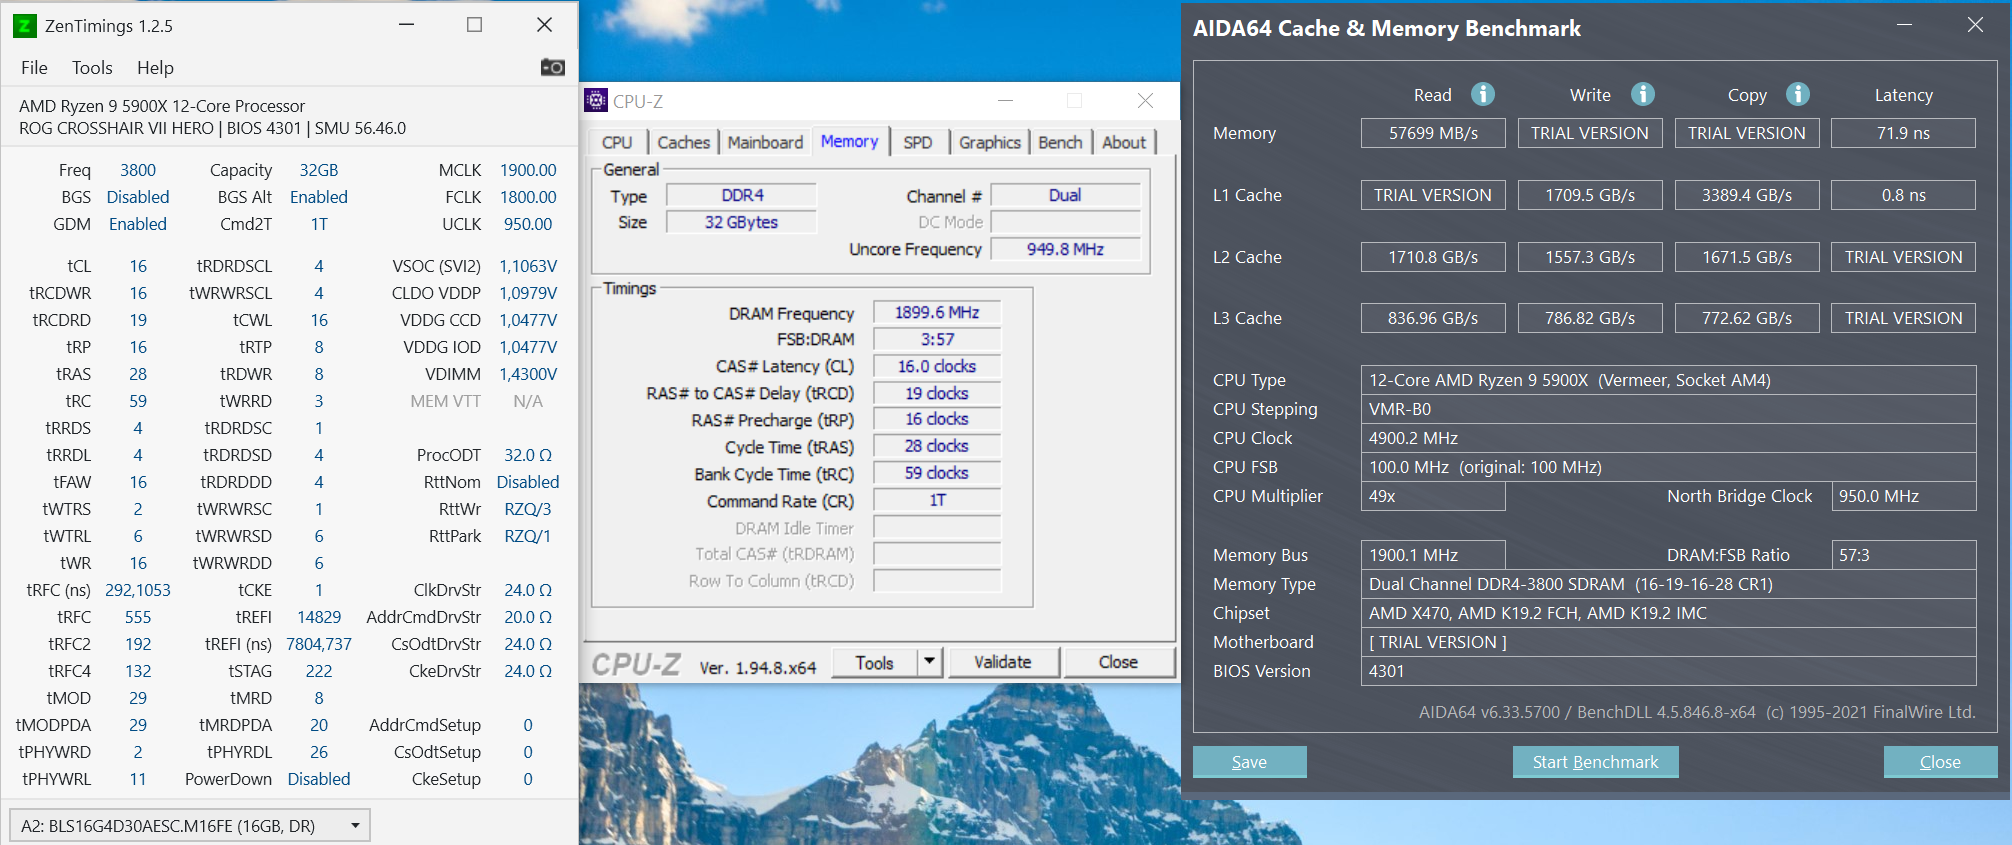The width and height of the screenshot is (2012, 845).
Task: Click the Close button at AIDA64 bottom
Action: [x=1940, y=762]
